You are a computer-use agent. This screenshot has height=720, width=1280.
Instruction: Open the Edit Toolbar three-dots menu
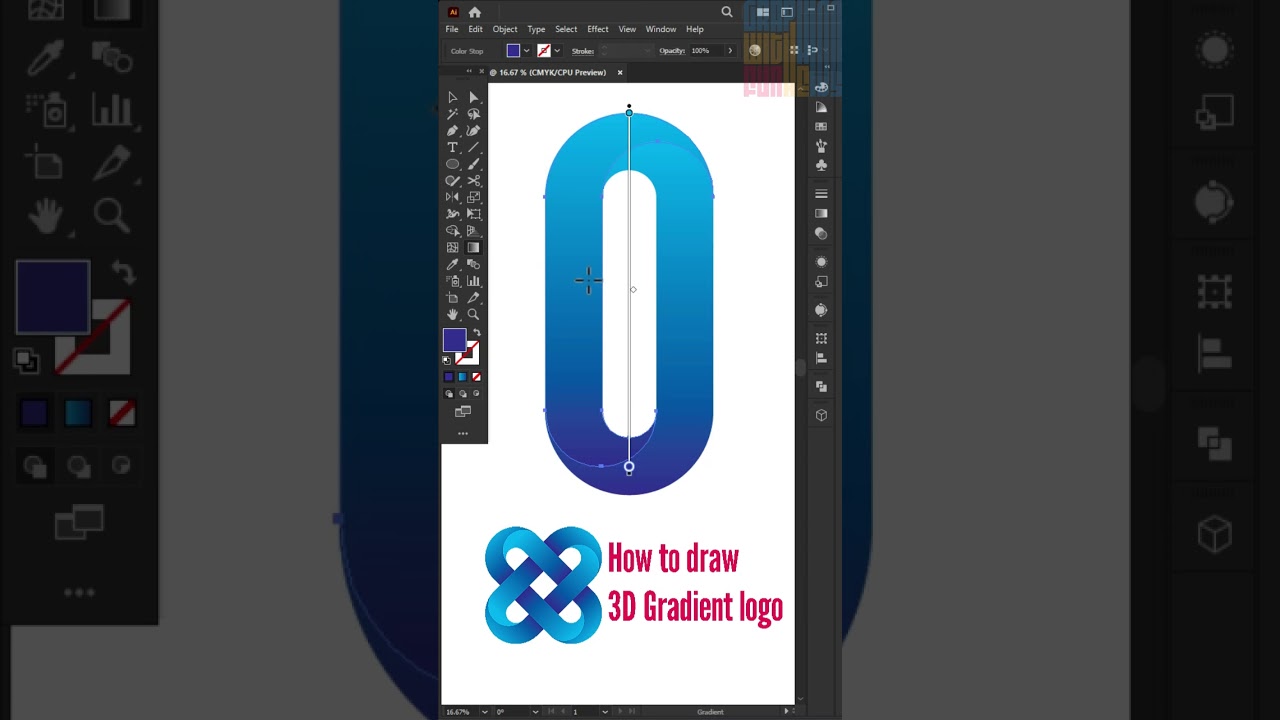point(462,434)
